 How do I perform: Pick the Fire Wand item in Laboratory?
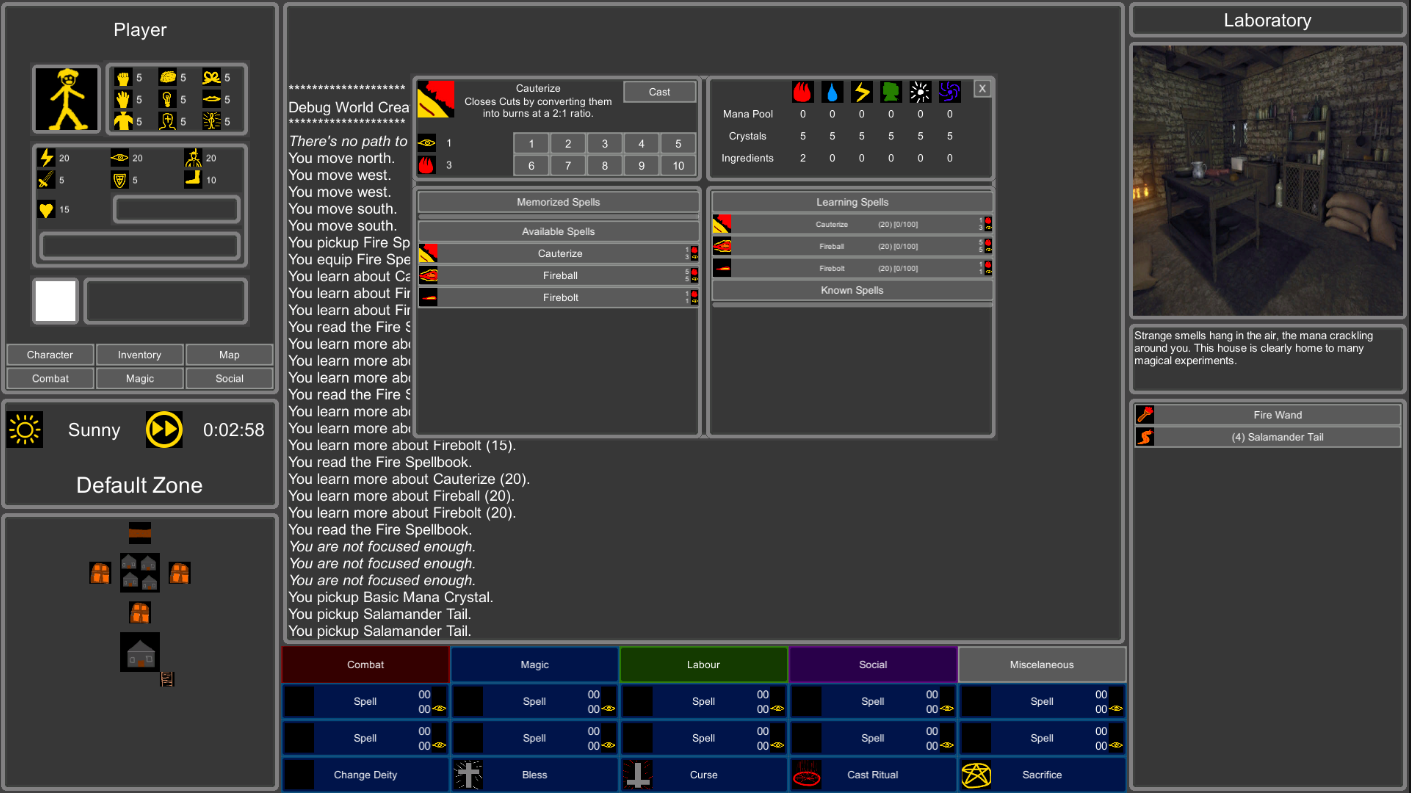pyautogui.click(x=1277, y=415)
